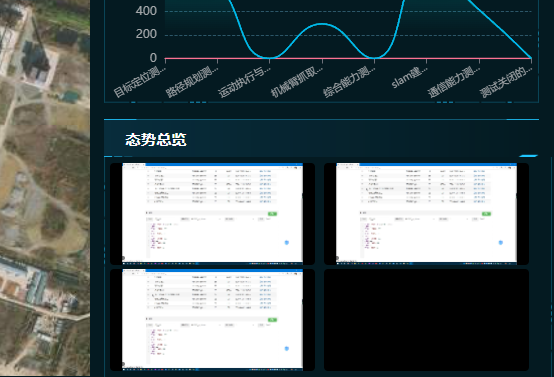The image size is (554, 377).
Task: Select the 通信能力测... chart category
Action: tap(454, 81)
